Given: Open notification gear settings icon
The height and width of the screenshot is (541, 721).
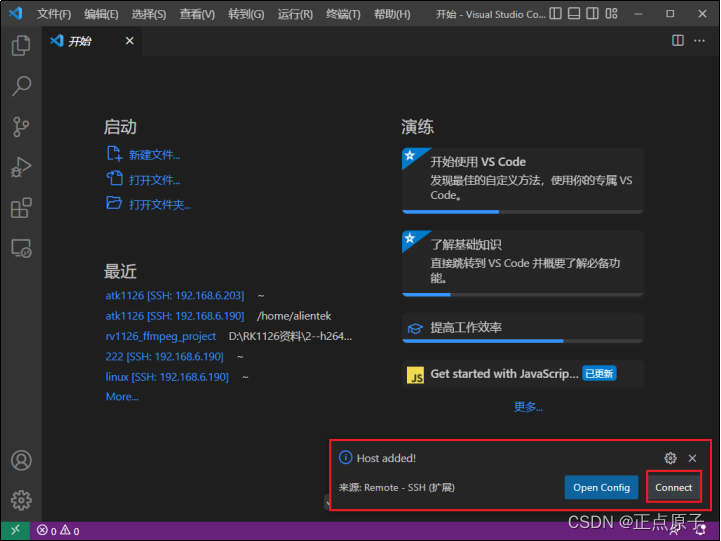Looking at the screenshot, I should [x=670, y=458].
